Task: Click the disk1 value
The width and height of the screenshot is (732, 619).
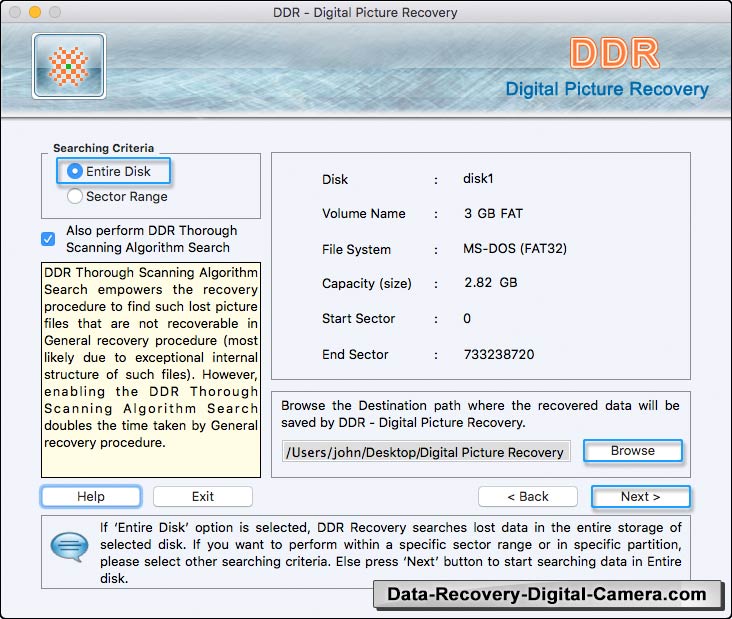Action: coord(478,179)
